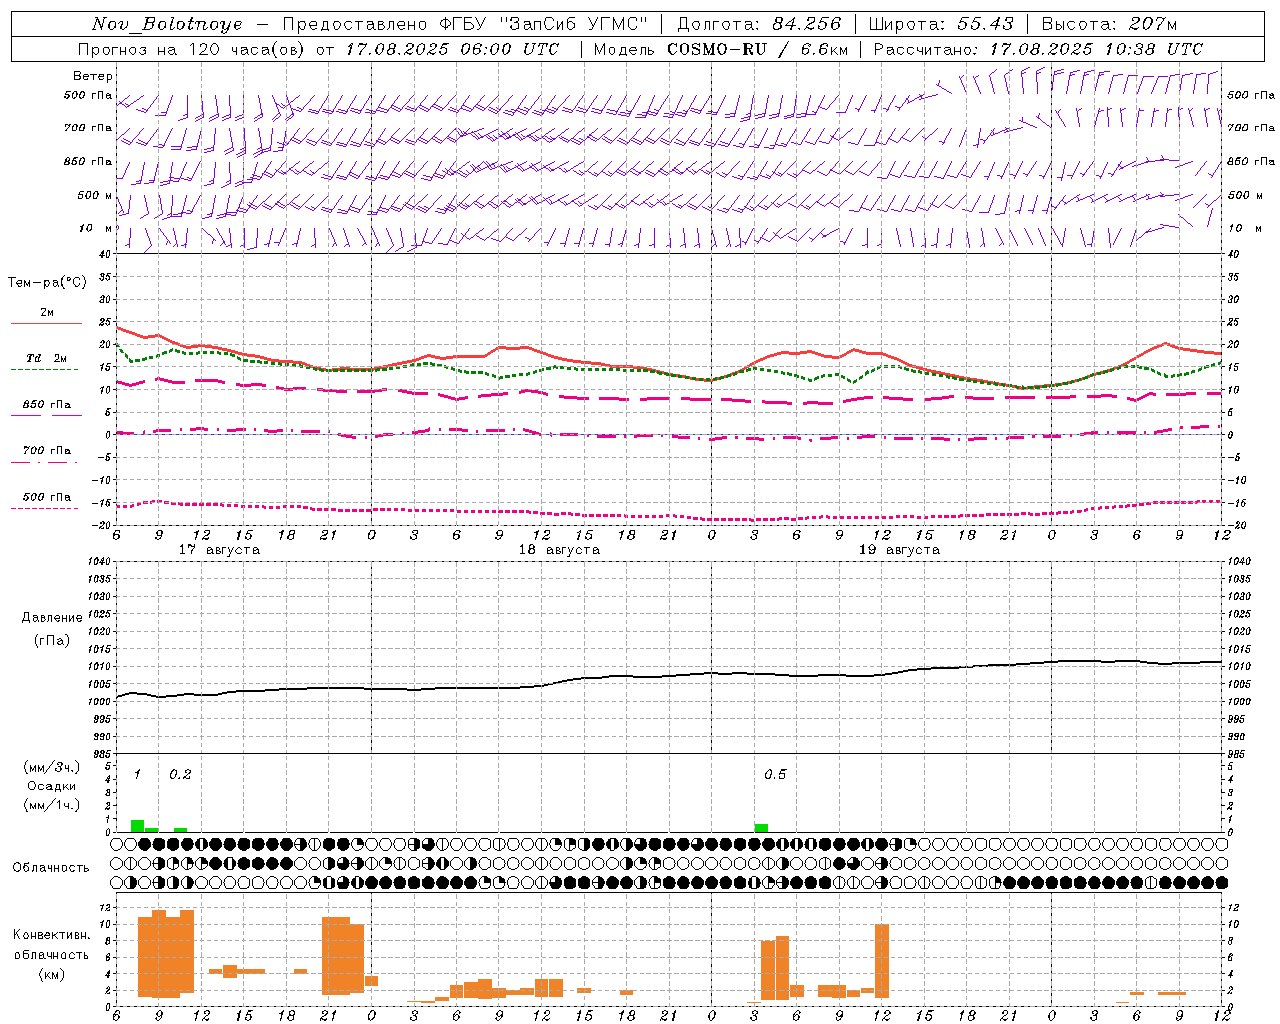Viewport: 1280px width, 1024px height.
Task: Click the 'Тем-ра(°C)' temperature axis title
Action: (x=47, y=283)
